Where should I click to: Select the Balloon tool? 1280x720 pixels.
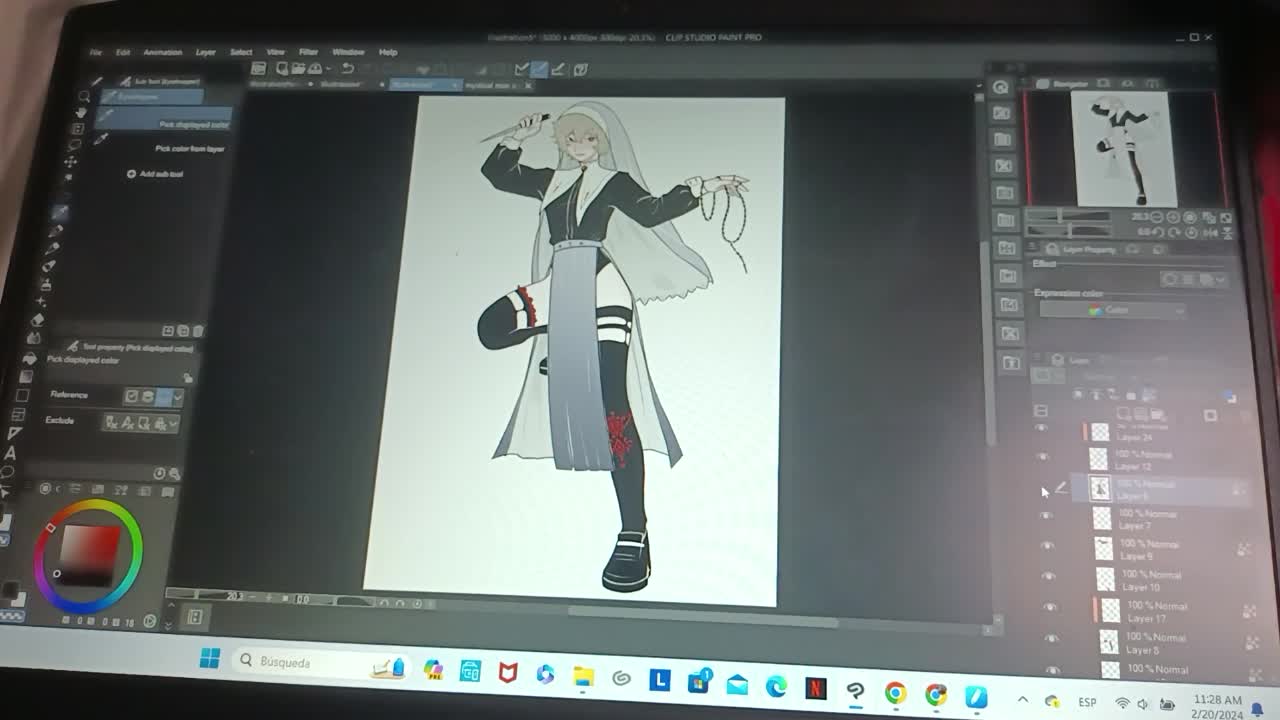9,472
